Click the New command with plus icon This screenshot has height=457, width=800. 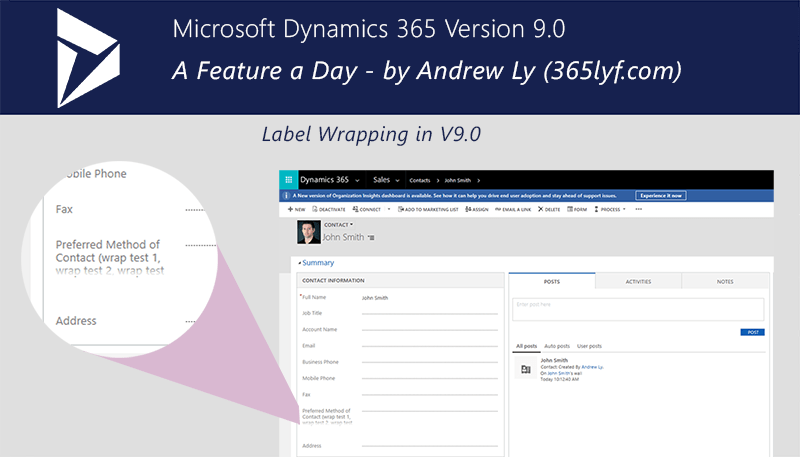[x=296, y=209]
